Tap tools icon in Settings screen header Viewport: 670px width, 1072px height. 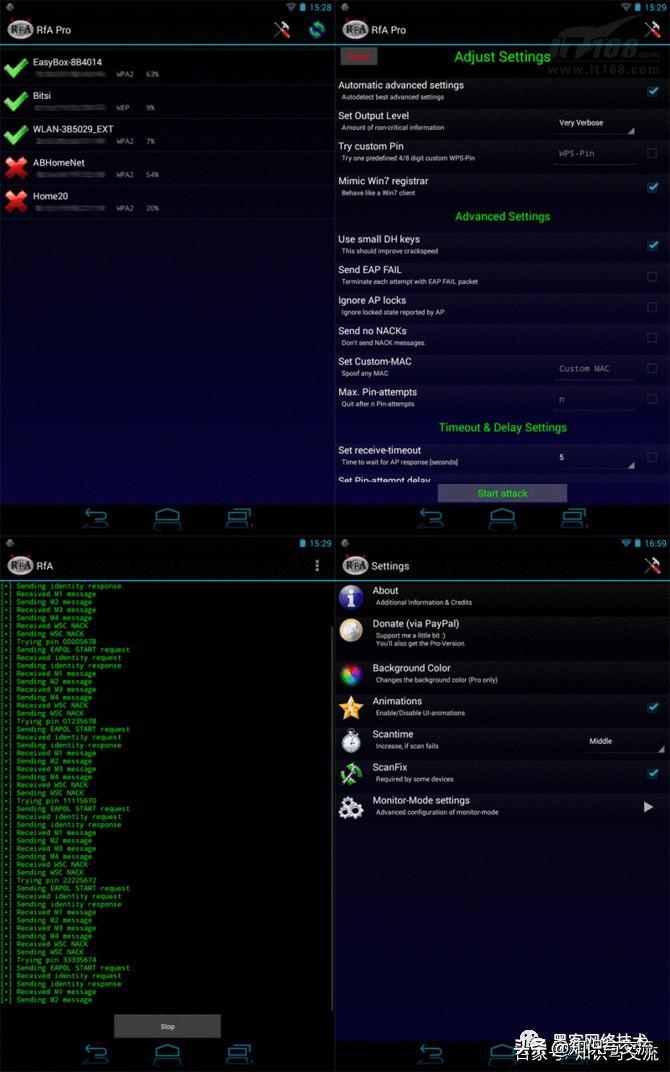point(653,565)
